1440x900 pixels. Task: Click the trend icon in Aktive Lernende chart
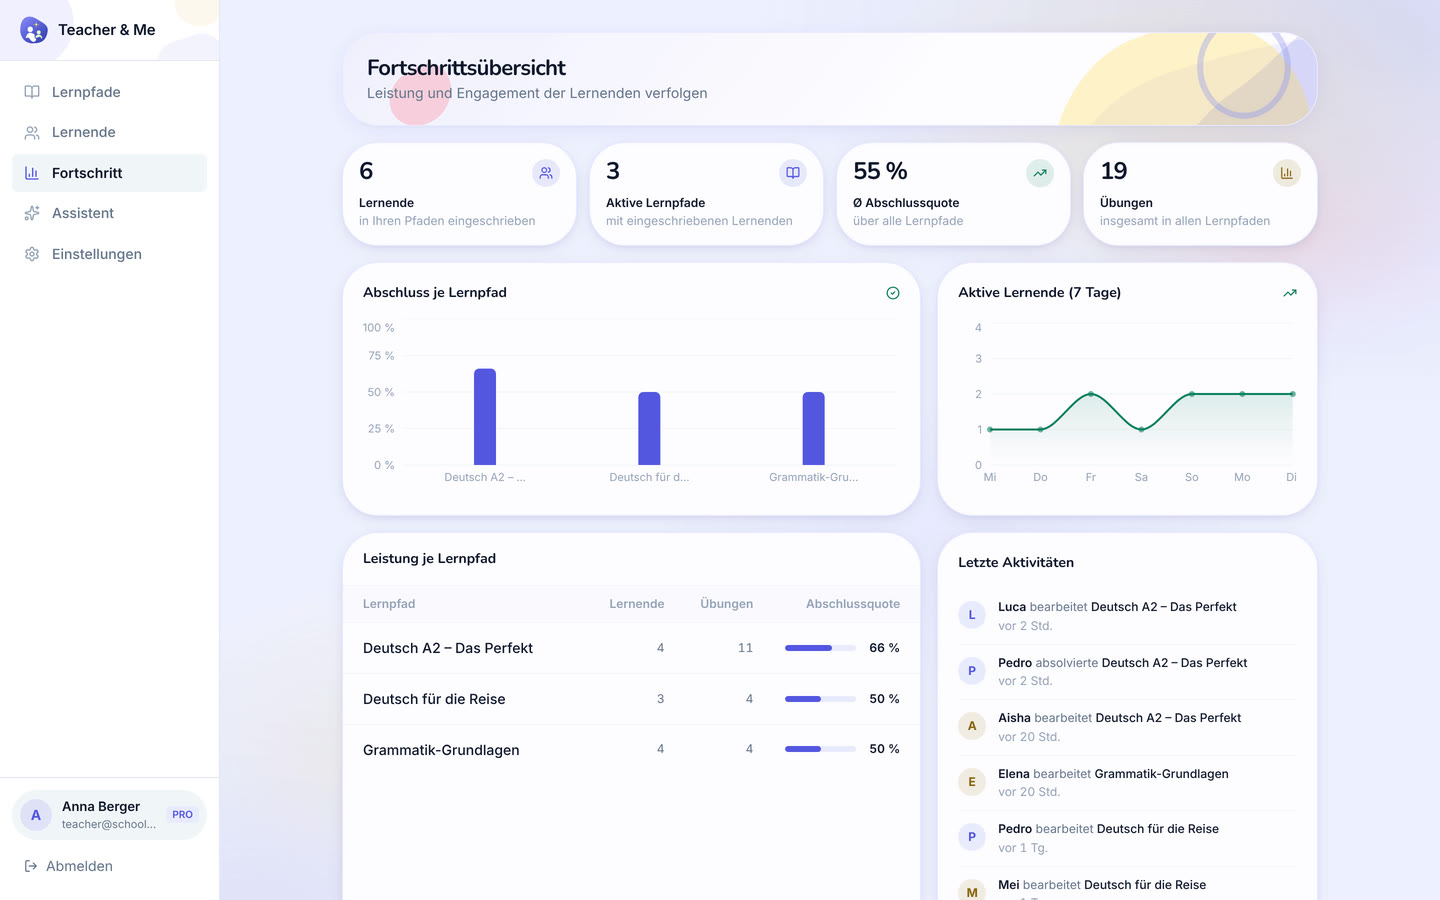click(1290, 293)
